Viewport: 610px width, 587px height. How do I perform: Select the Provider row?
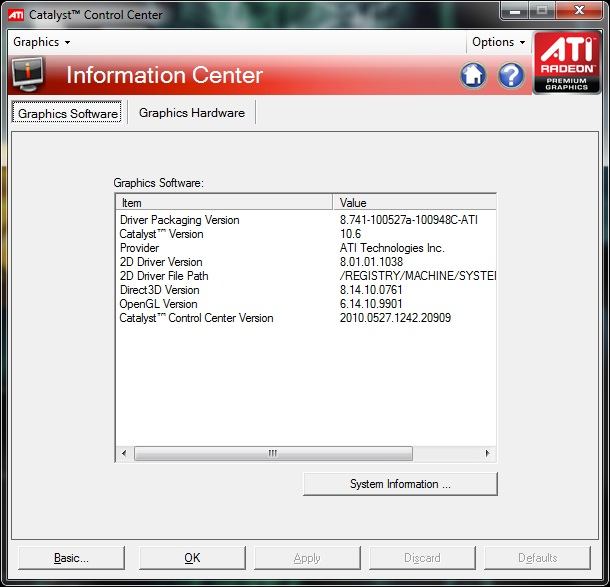click(x=306, y=248)
